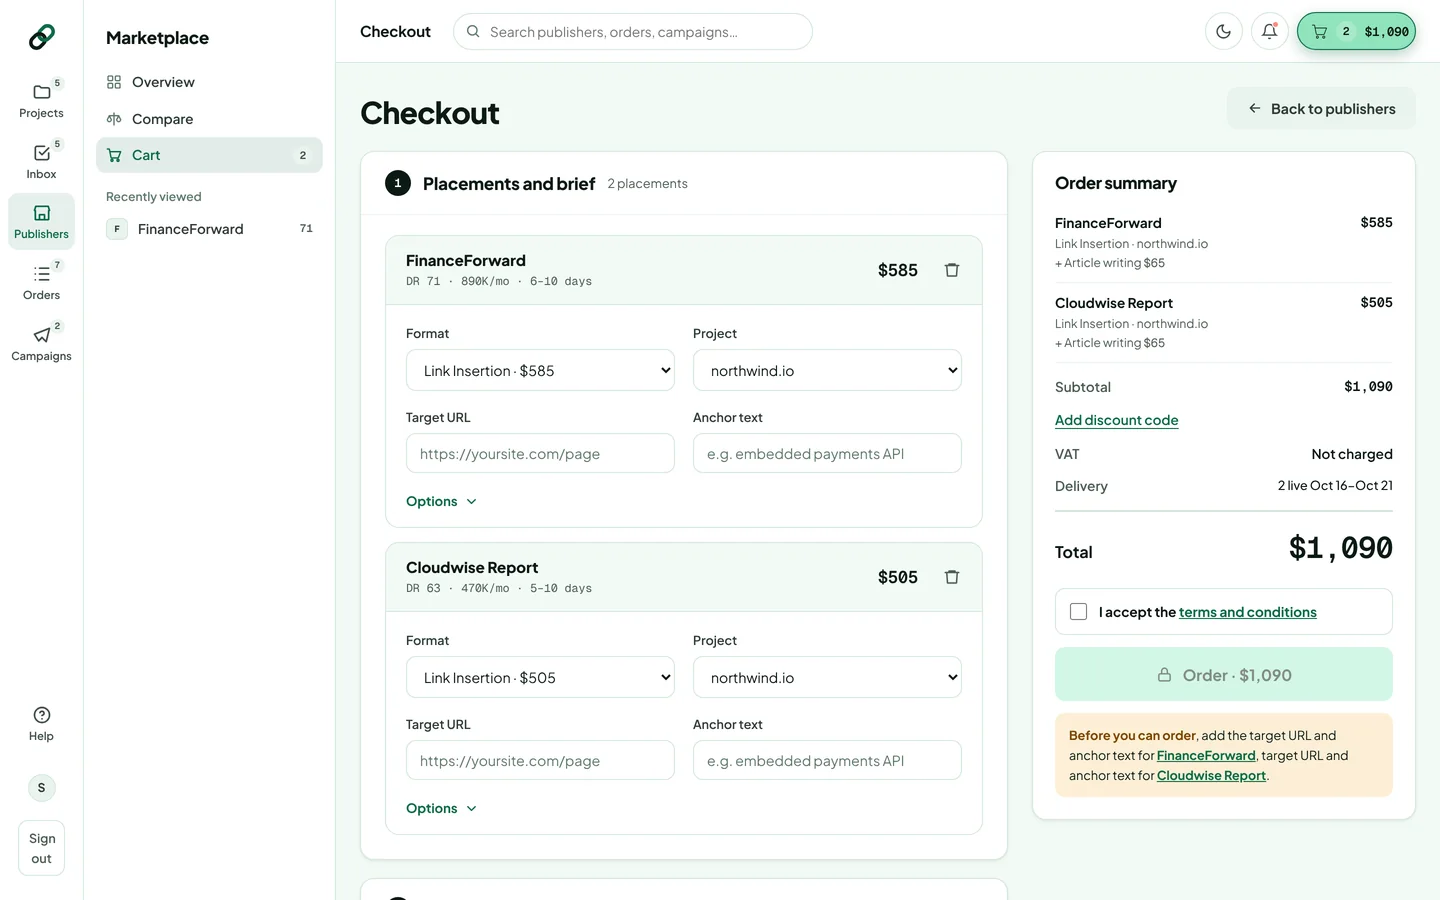This screenshot has height=900, width=1440.
Task: Open notifications bell
Action: [1270, 32]
